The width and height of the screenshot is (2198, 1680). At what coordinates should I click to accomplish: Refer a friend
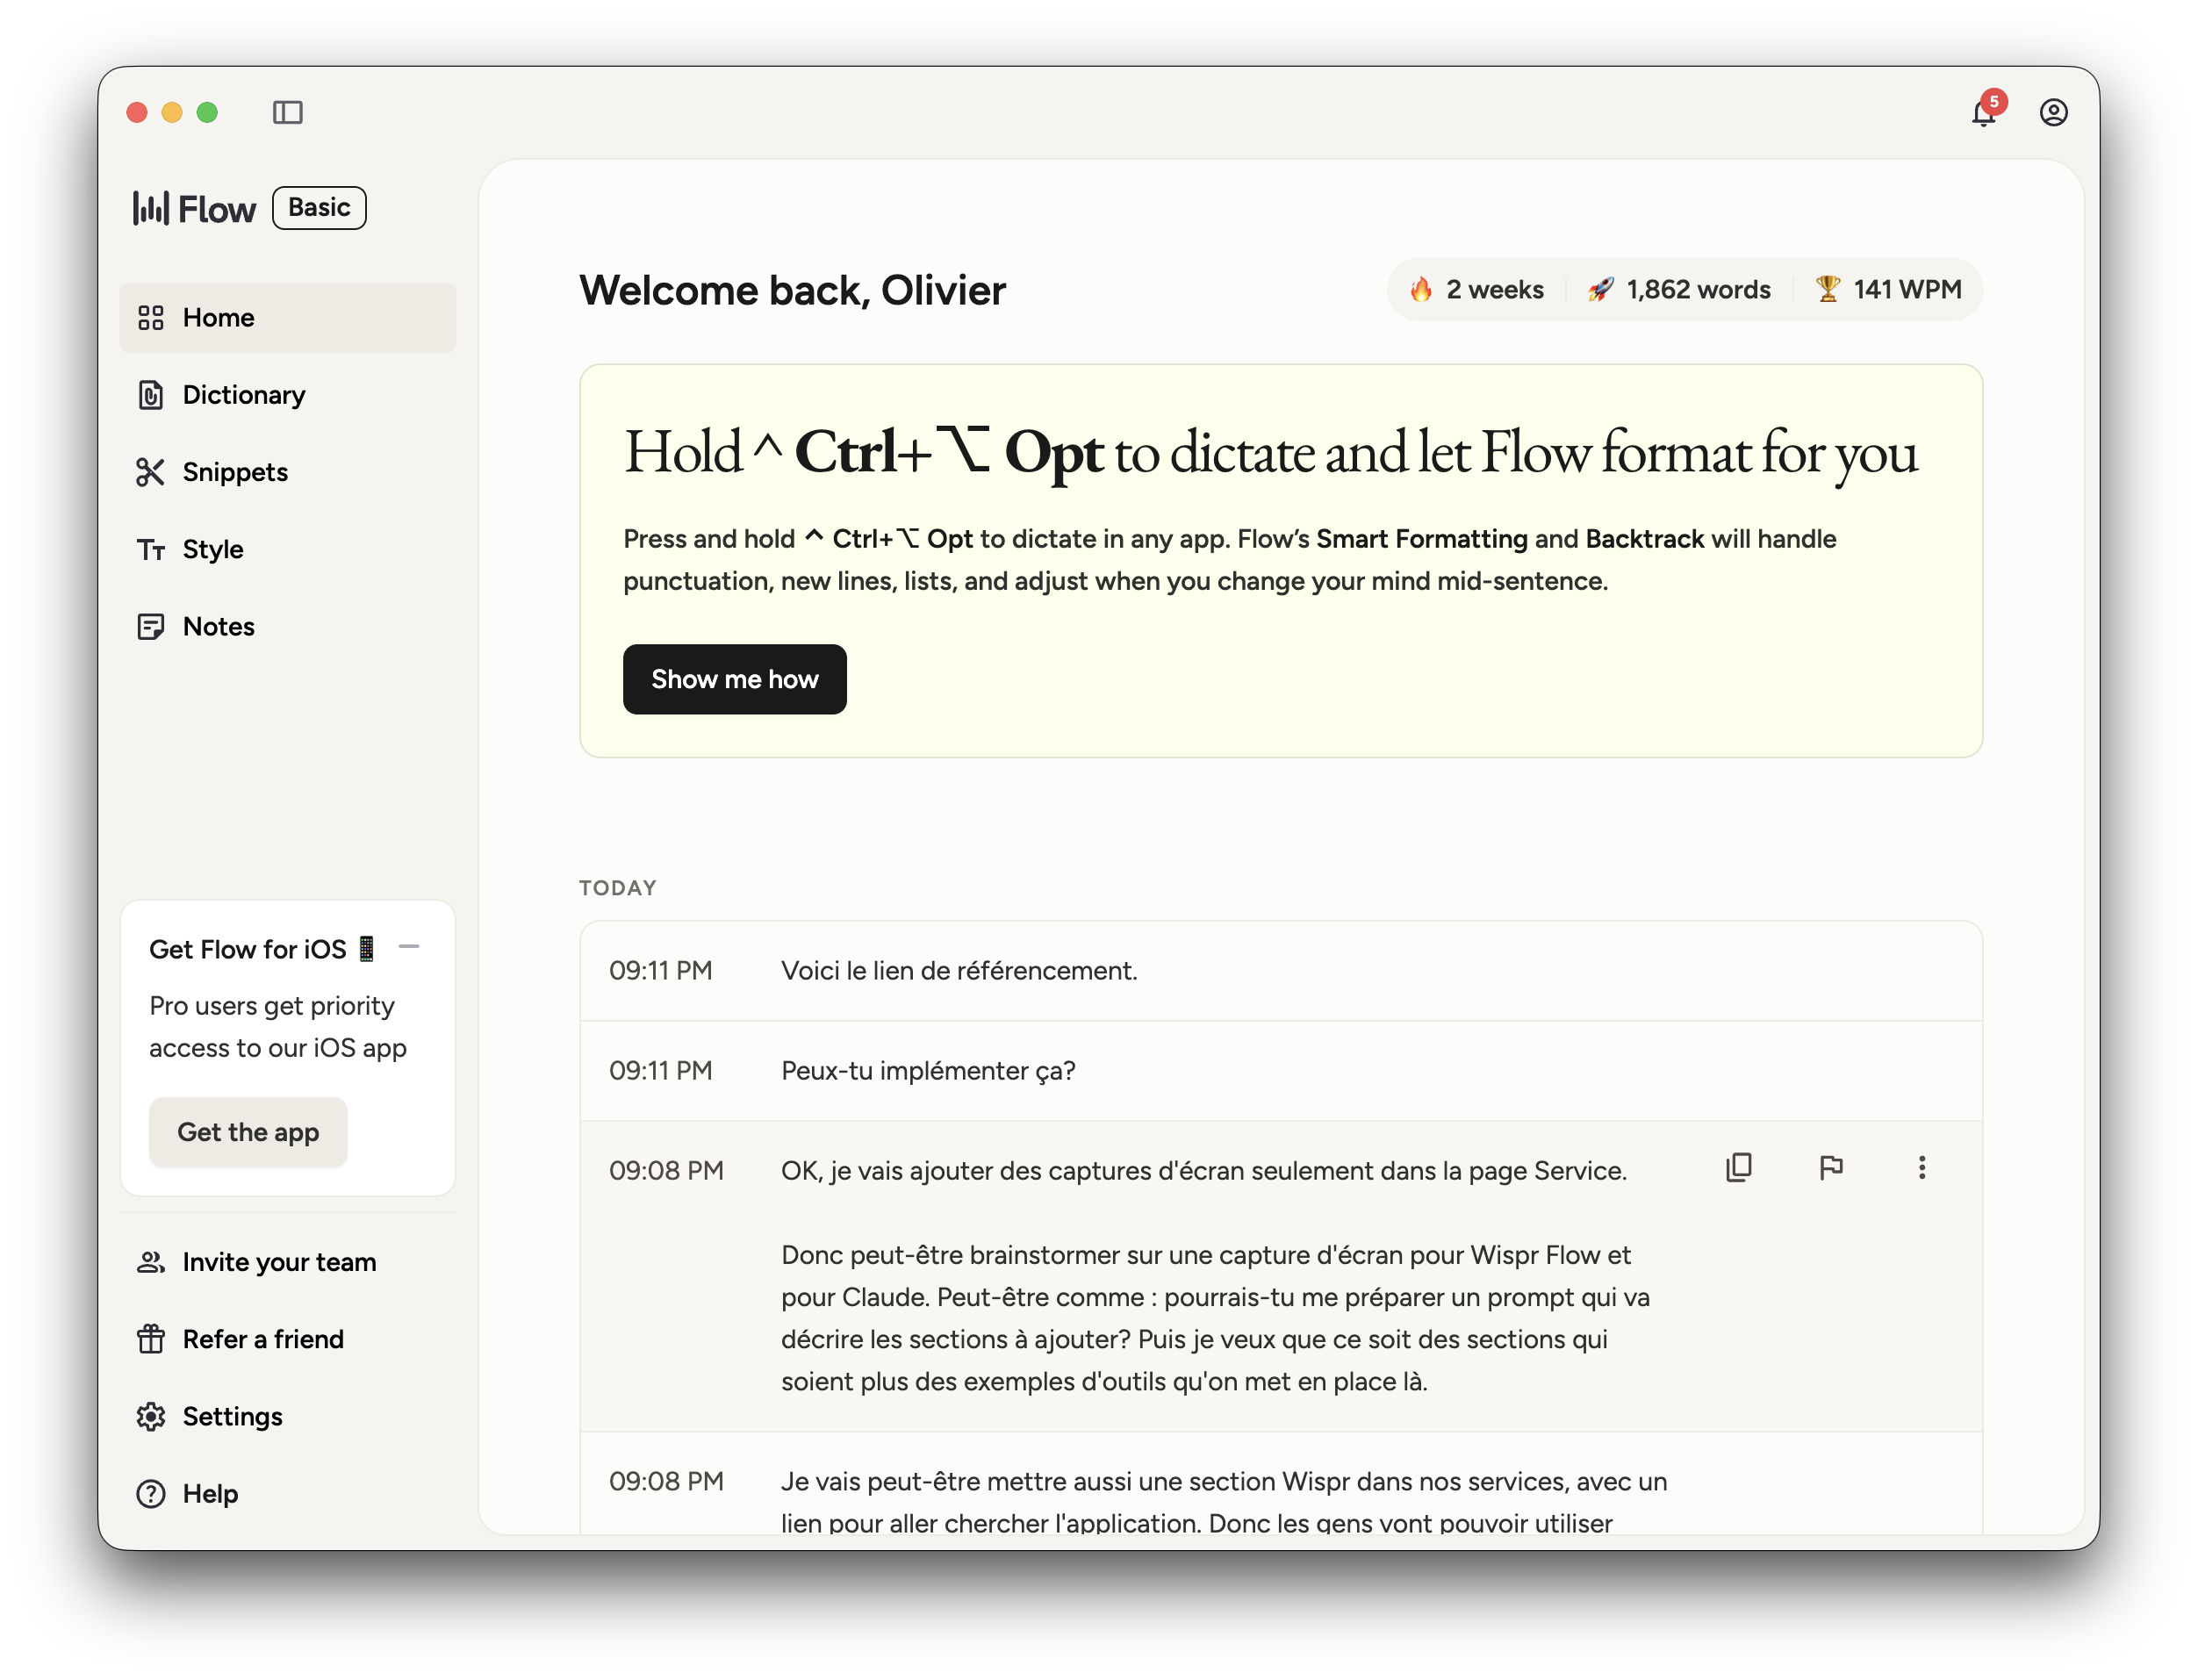262,1339
